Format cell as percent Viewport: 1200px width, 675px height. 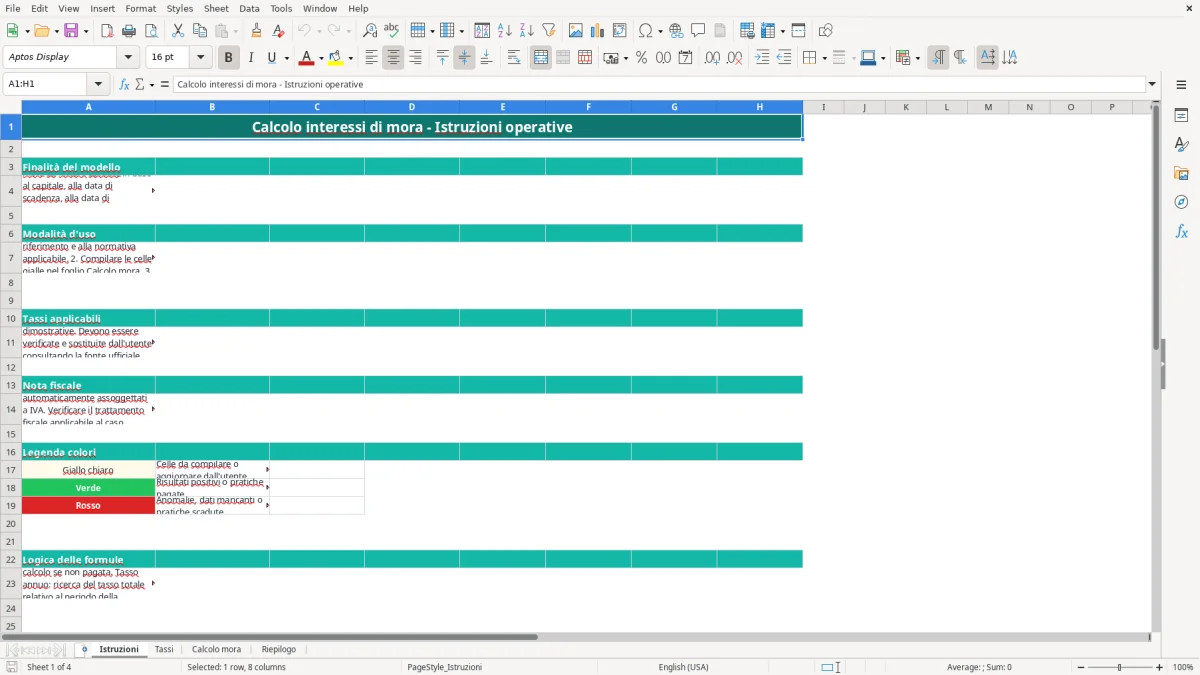point(641,58)
